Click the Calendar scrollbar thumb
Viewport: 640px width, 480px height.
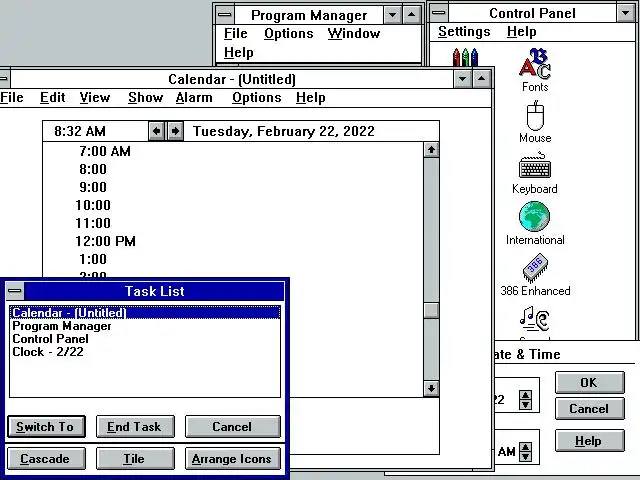tap(431, 310)
